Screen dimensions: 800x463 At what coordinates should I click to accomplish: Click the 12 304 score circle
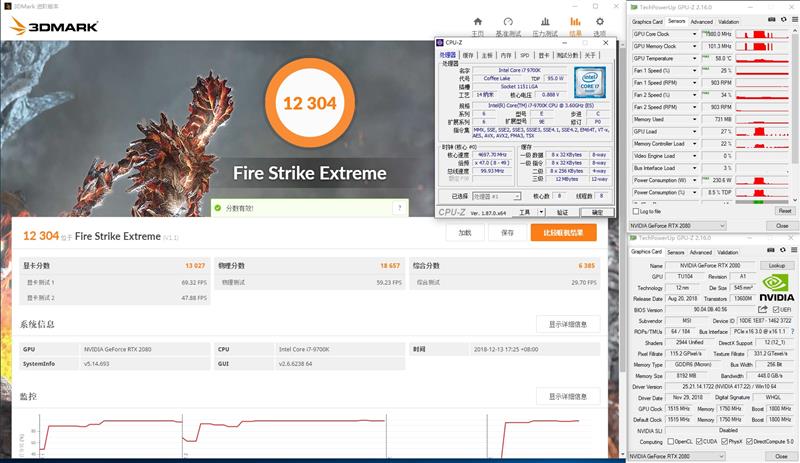(x=310, y=103)
